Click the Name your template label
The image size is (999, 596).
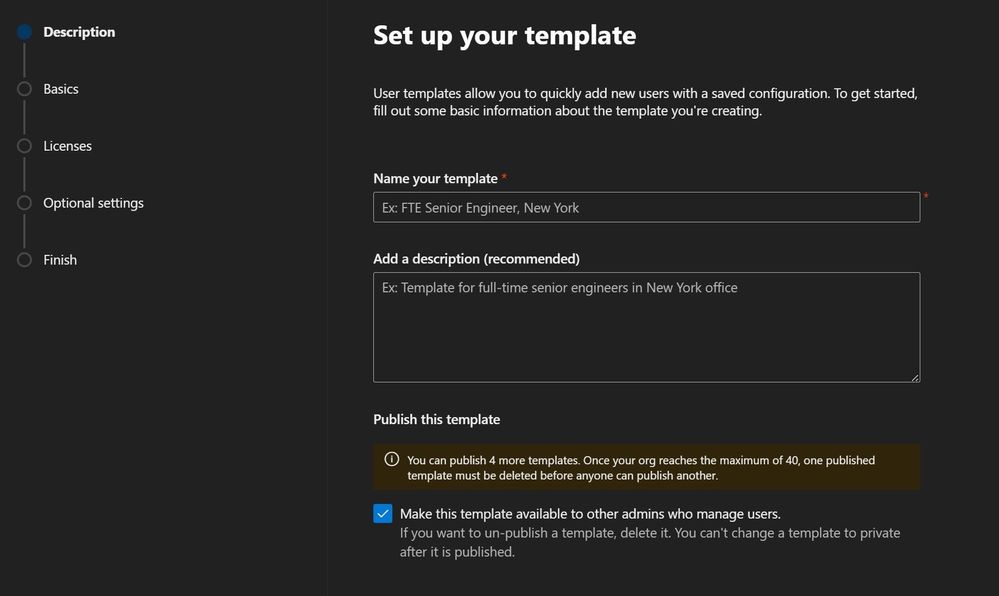click(x=435, y=178)
